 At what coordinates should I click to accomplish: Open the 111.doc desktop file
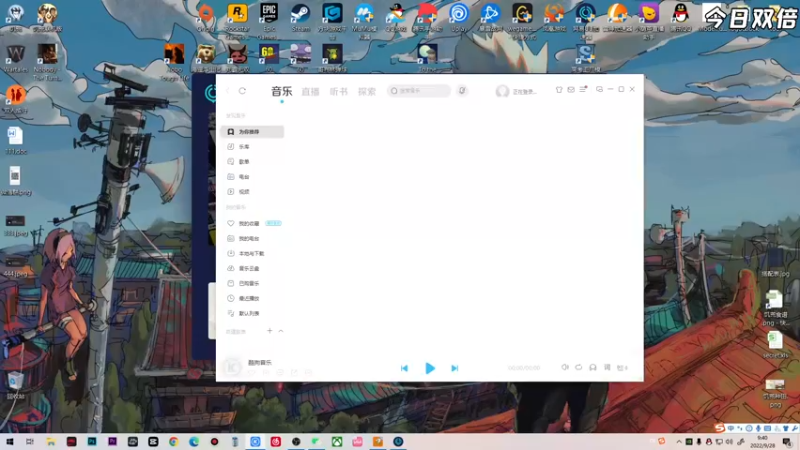coord(15,141)
